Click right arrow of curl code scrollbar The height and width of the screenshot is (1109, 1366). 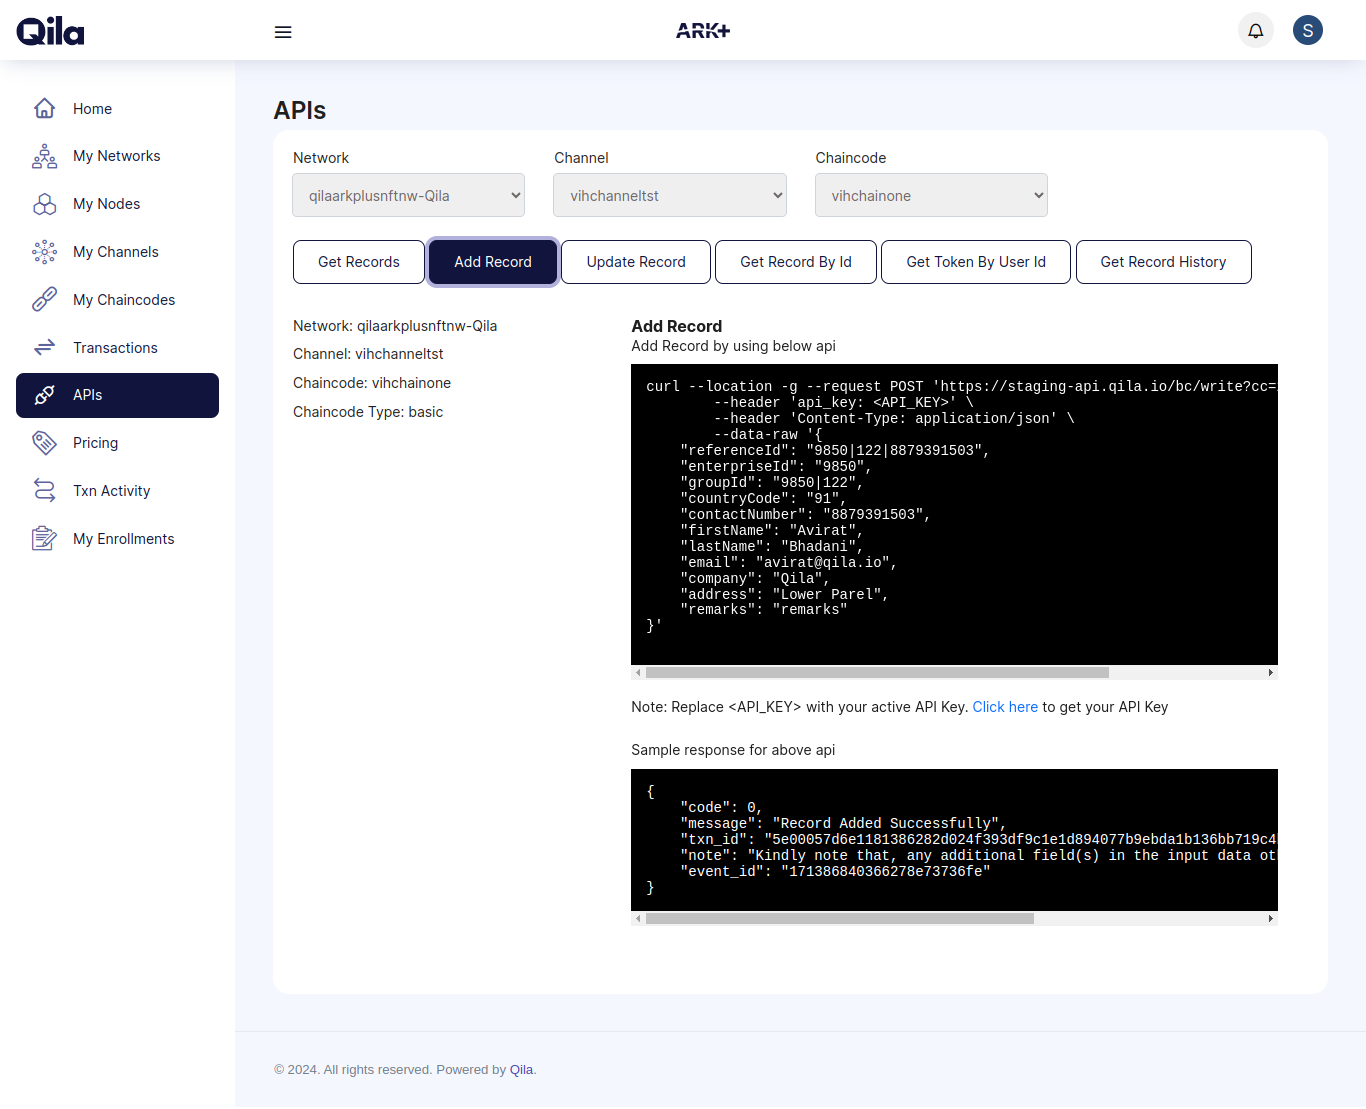coord(1271,673)
